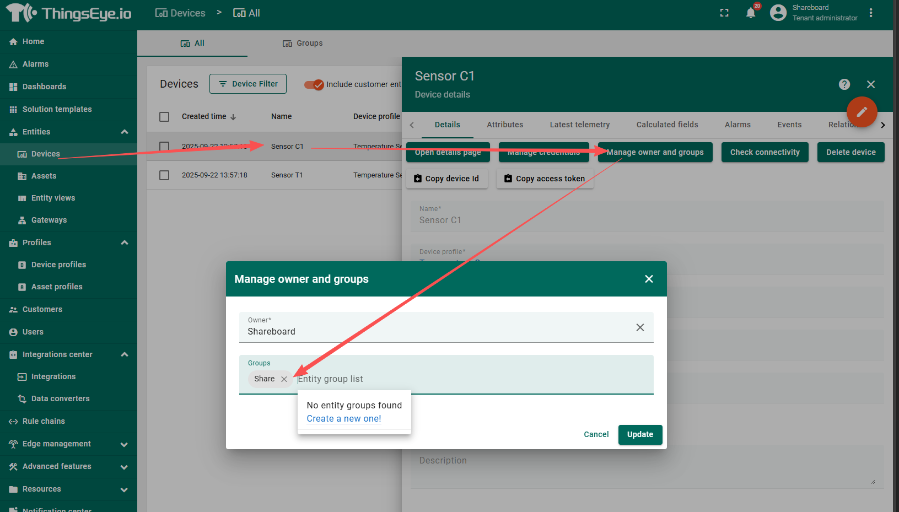Open help icon in device details
Viewport: 899px width, 512px height.
tap(845, 85)
